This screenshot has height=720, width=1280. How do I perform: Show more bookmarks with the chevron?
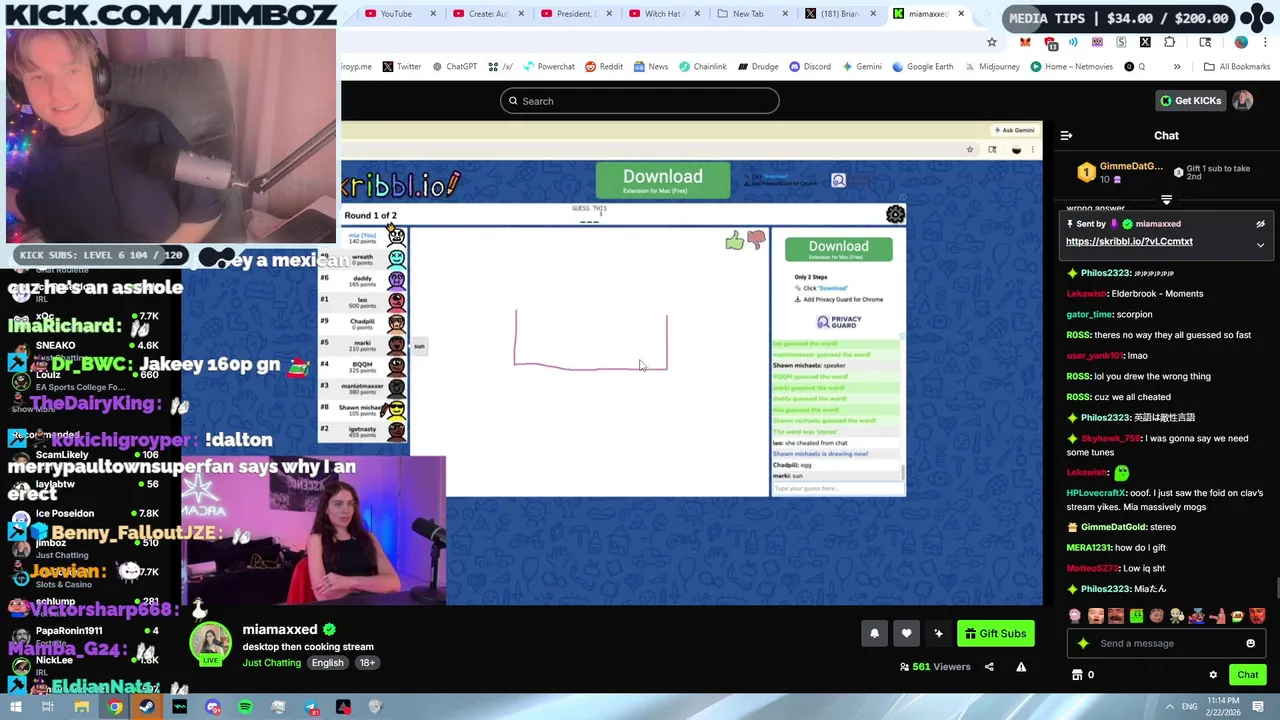(1177, 67)
